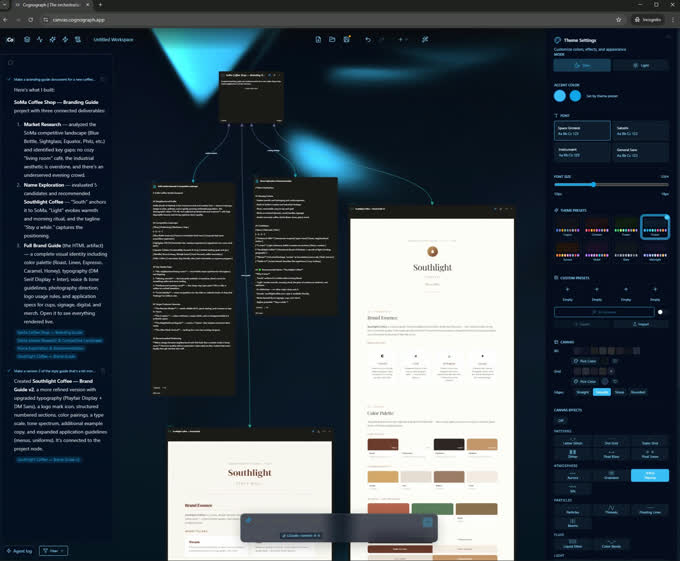Click the second accent color circle
Viewport: 680px width, 561px height.
tap(575, 96)
